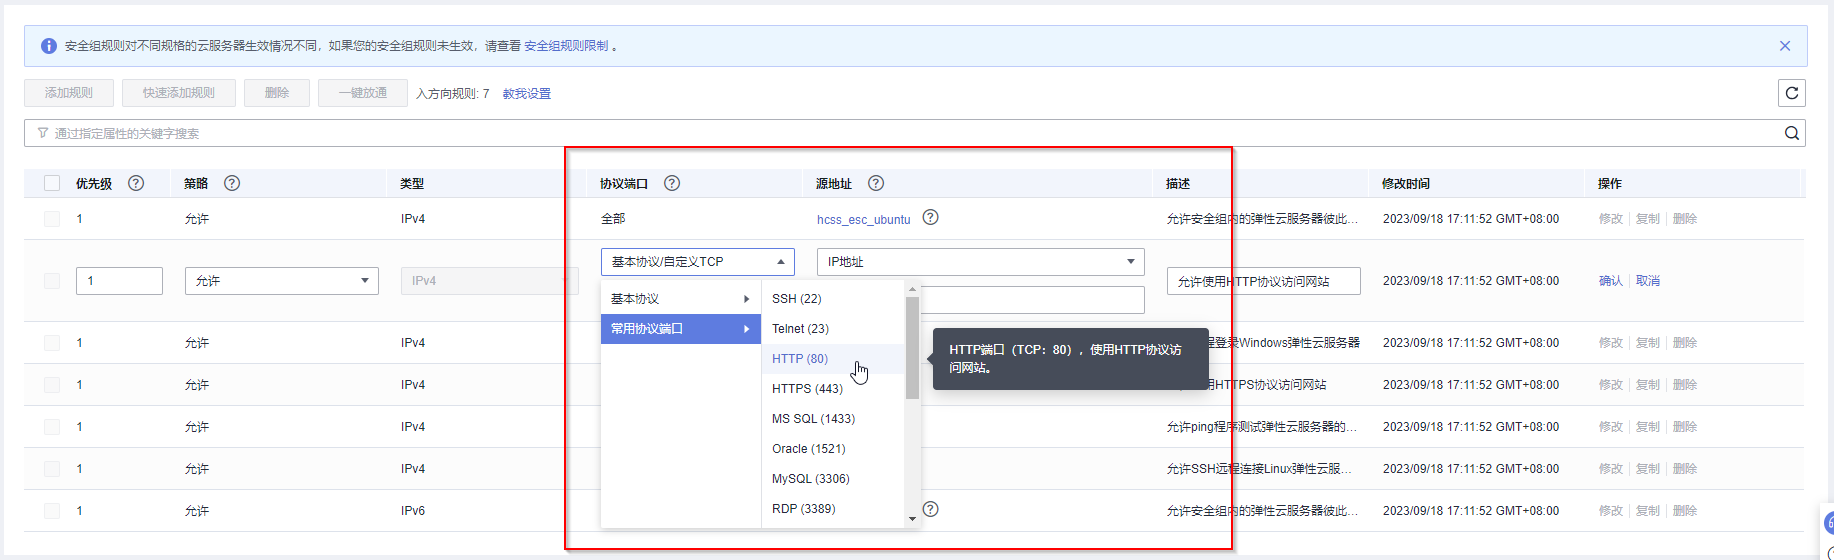Check the box for the HTTPS协议访问网站 row

click(x=52, y=385)
